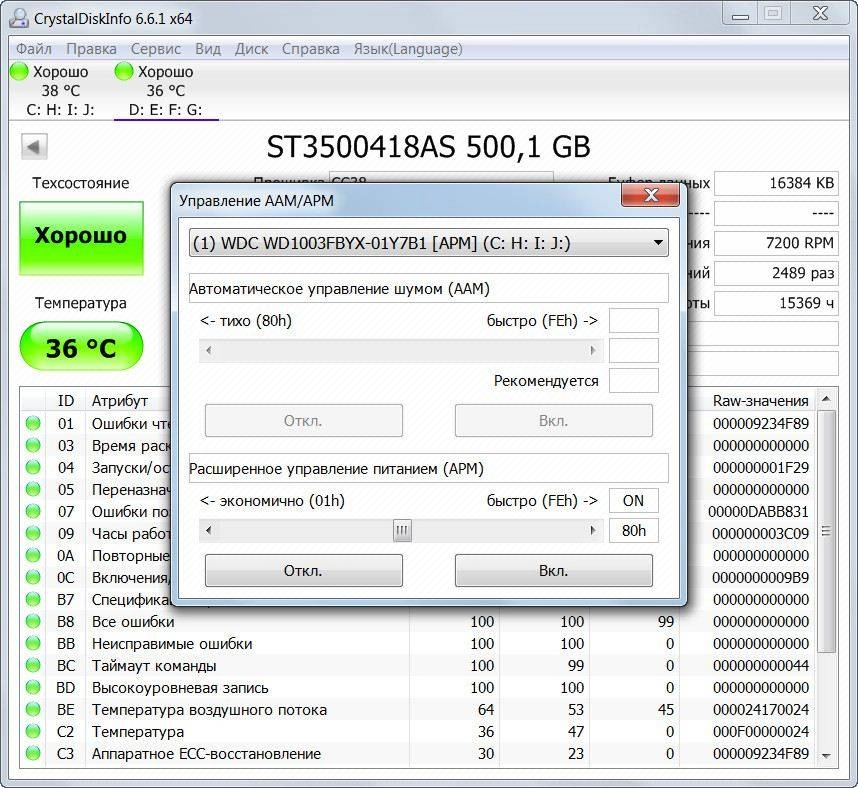Click the 7200 RPM rotation speed field
The width and height of the screenshot is (858, 788).
776,243
